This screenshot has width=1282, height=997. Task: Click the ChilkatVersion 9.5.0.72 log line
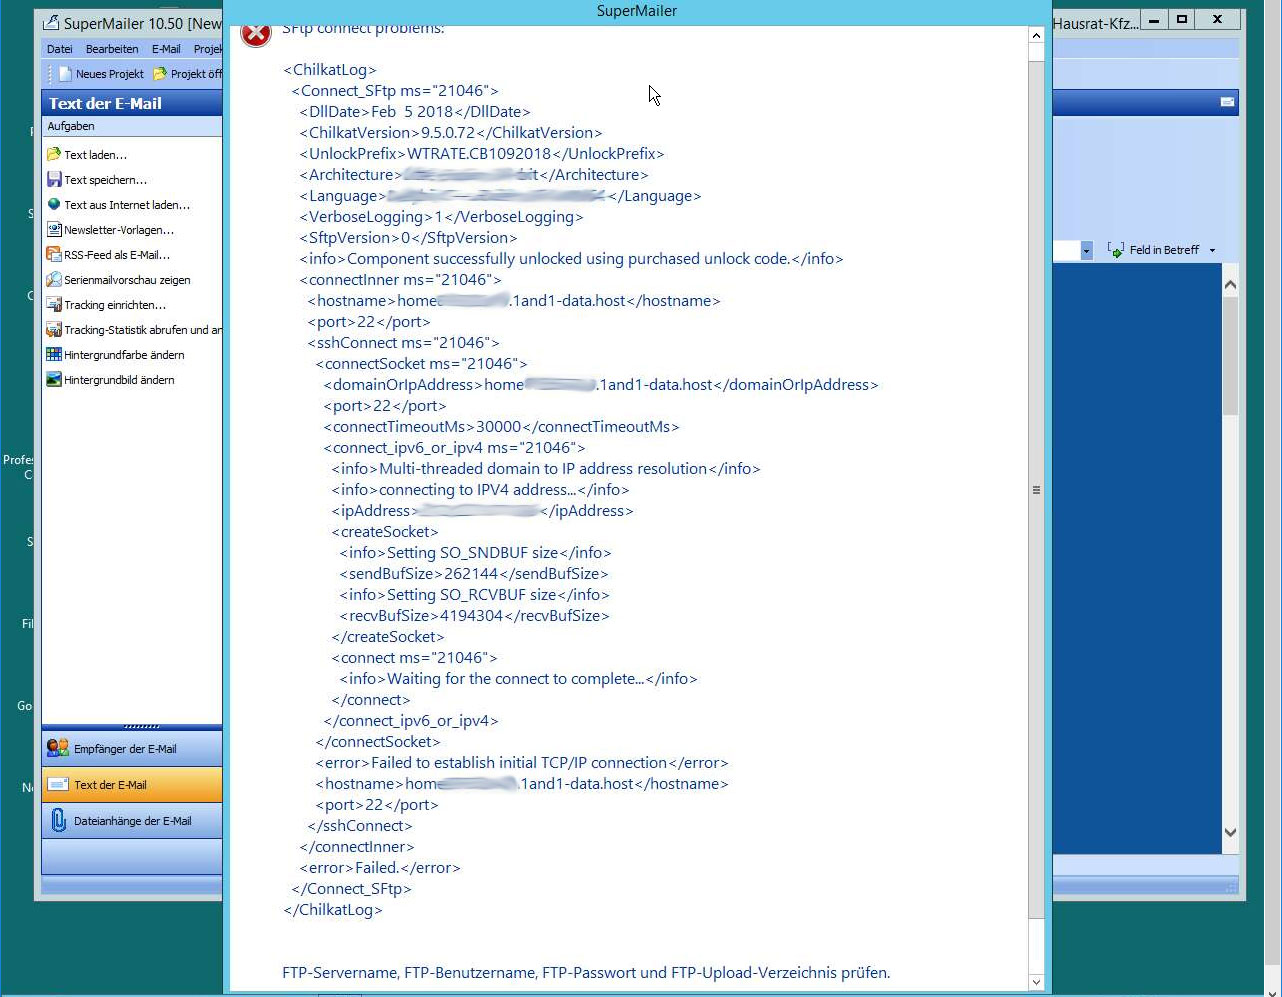click(x=451, y=133)
